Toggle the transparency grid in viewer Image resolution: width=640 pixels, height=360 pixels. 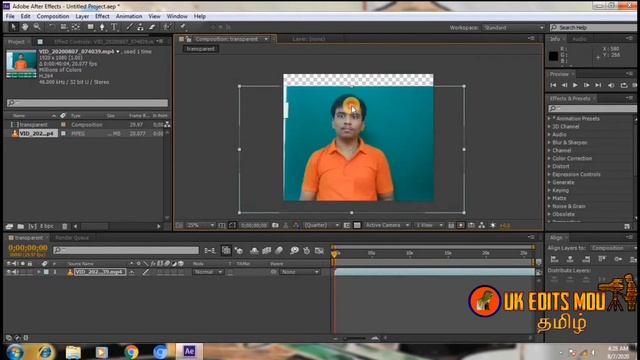pos(357,225)
